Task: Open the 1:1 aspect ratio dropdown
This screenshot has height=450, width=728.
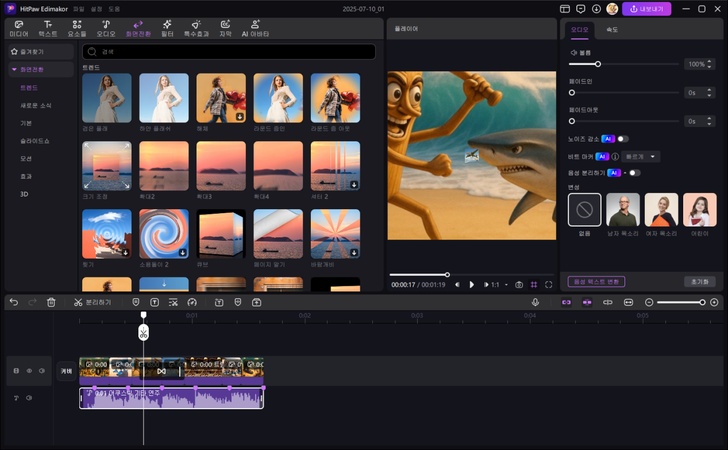Action: click(x=499, y=285)
